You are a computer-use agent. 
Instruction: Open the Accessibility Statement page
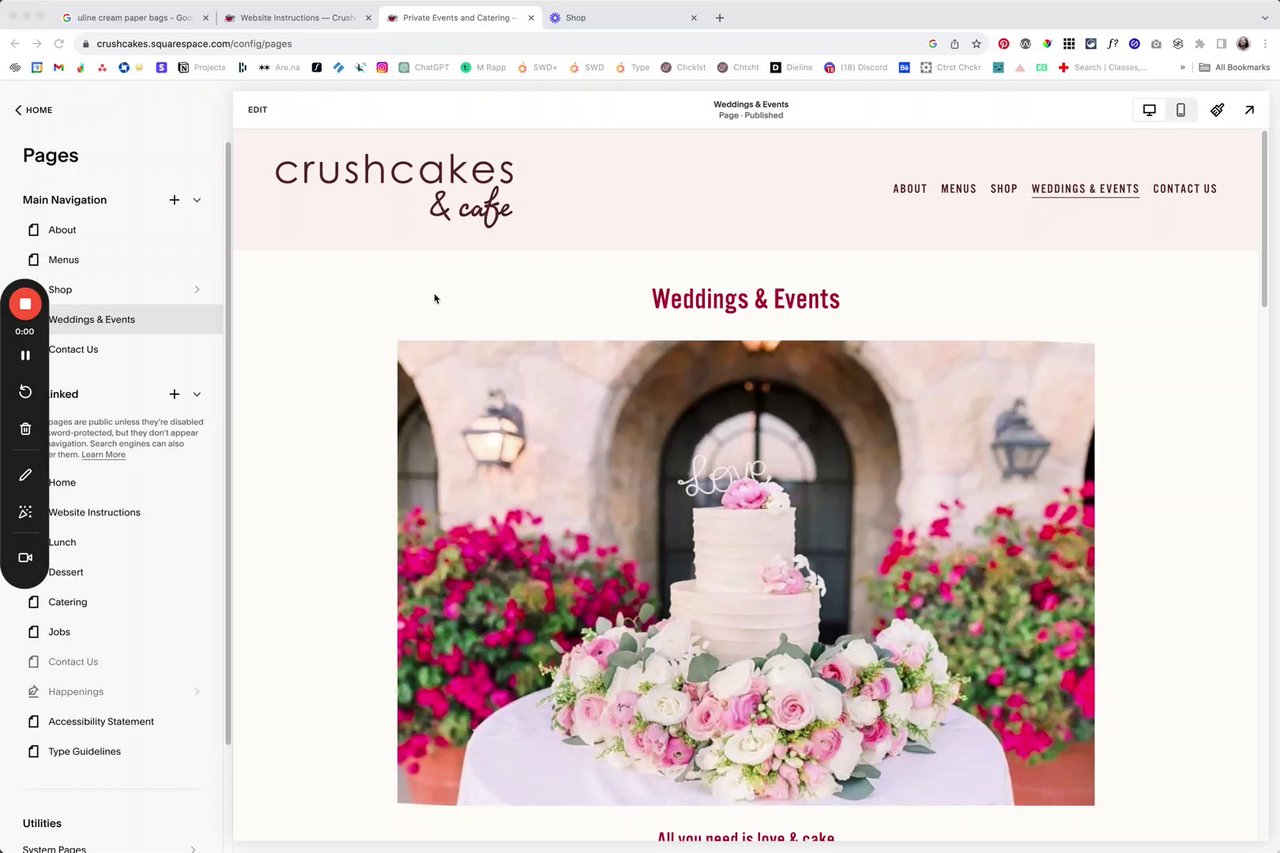click(101, 722)
